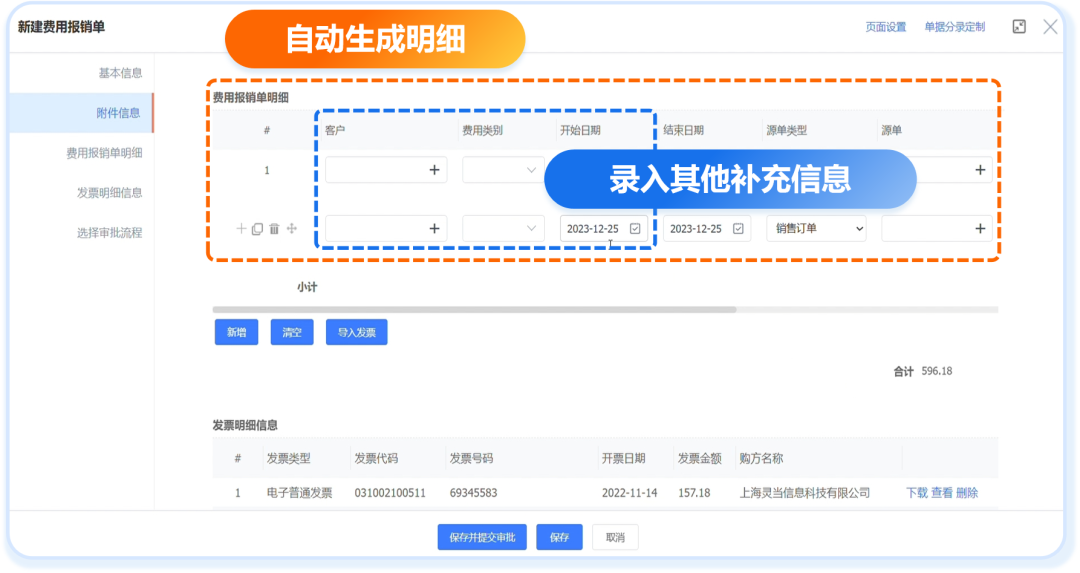
Task: Open the 销售订单 源单类型 dropdown
Action: click(x=816, y=229)
